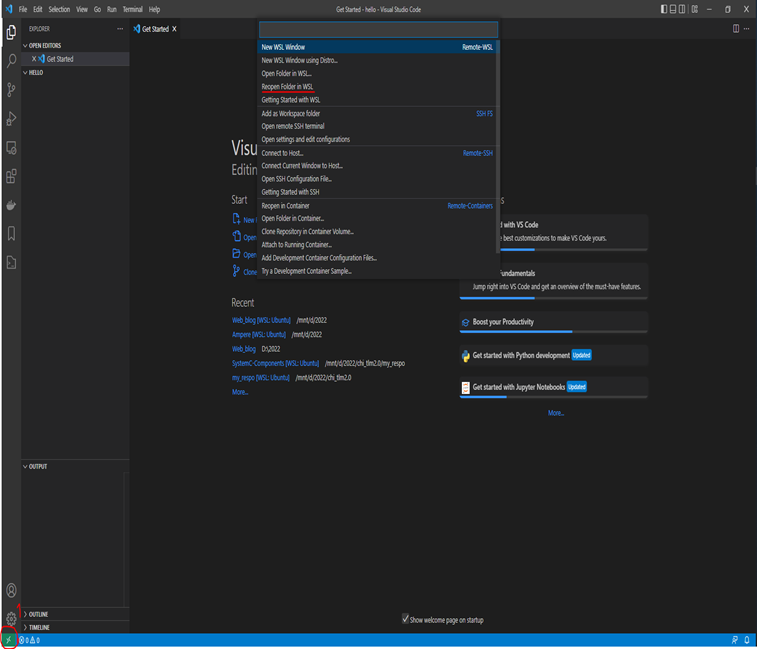
Task: Select Open SSH Configuration File
Action: [377, 179]
